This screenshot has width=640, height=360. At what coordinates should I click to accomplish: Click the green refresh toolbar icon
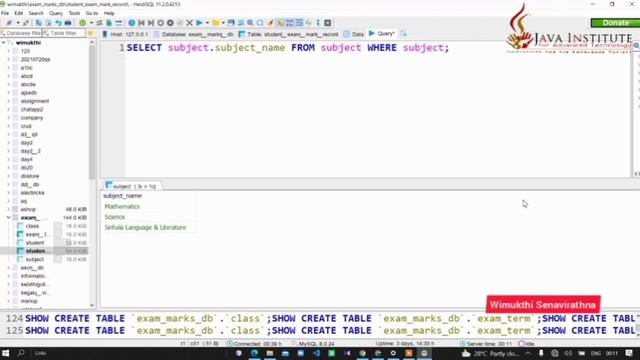pyautogui.click(x=83, y=23)
